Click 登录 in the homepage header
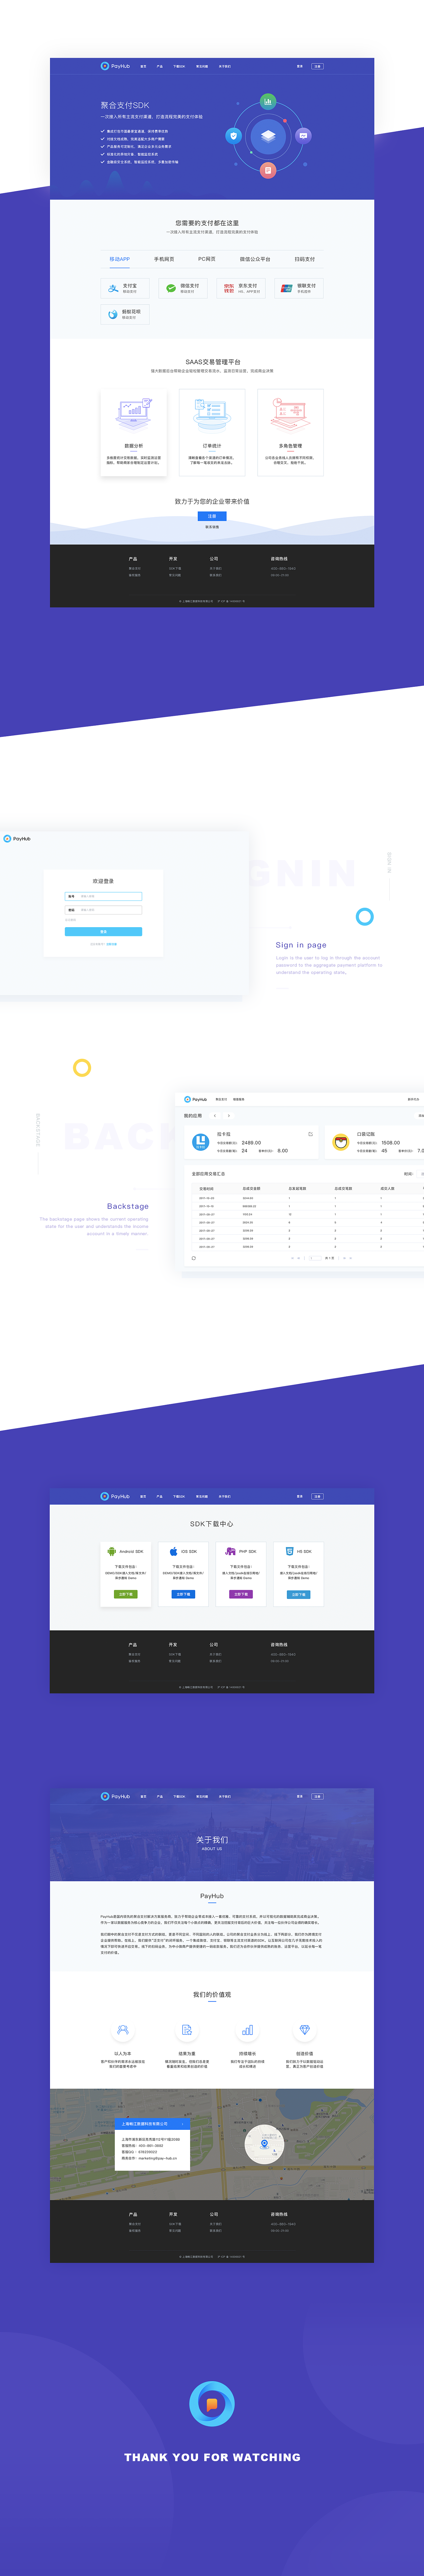Viewport: 424px width, 2576px height. coord(300,66)
